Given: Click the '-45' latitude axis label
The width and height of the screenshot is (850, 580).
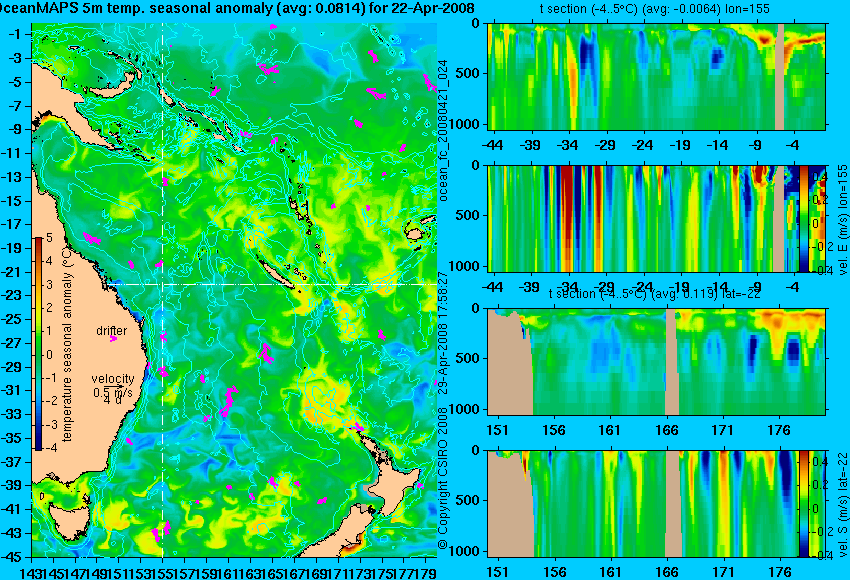Looking at the screenshot, I should tap(12, 557).
